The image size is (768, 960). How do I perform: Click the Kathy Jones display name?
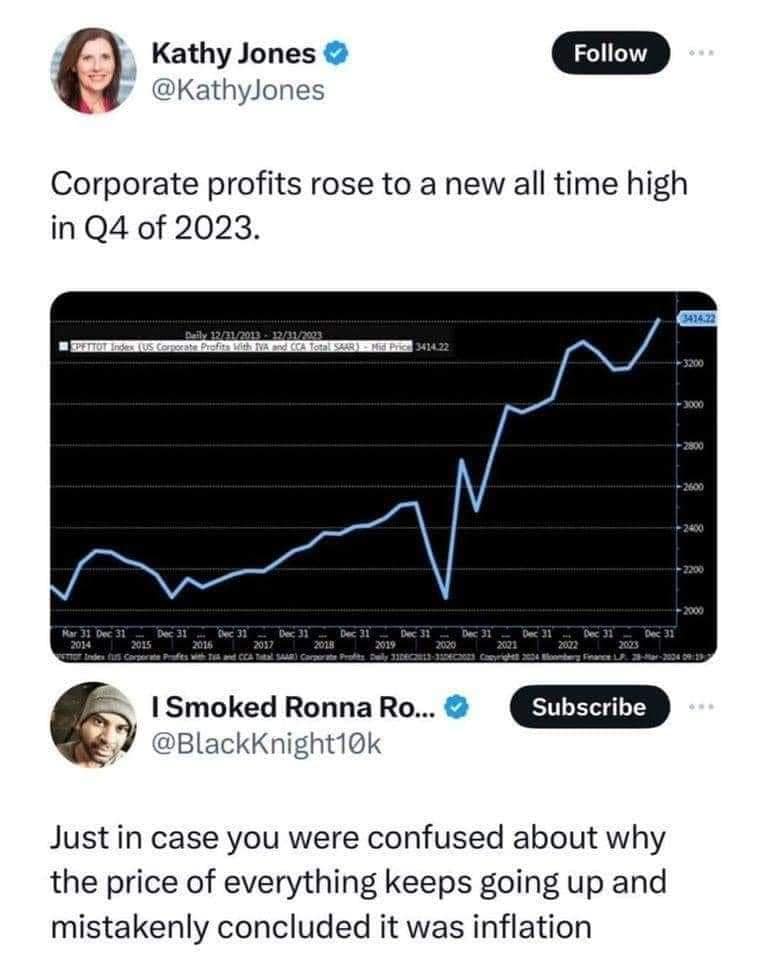pyautogui.click(x=233, y=54)
